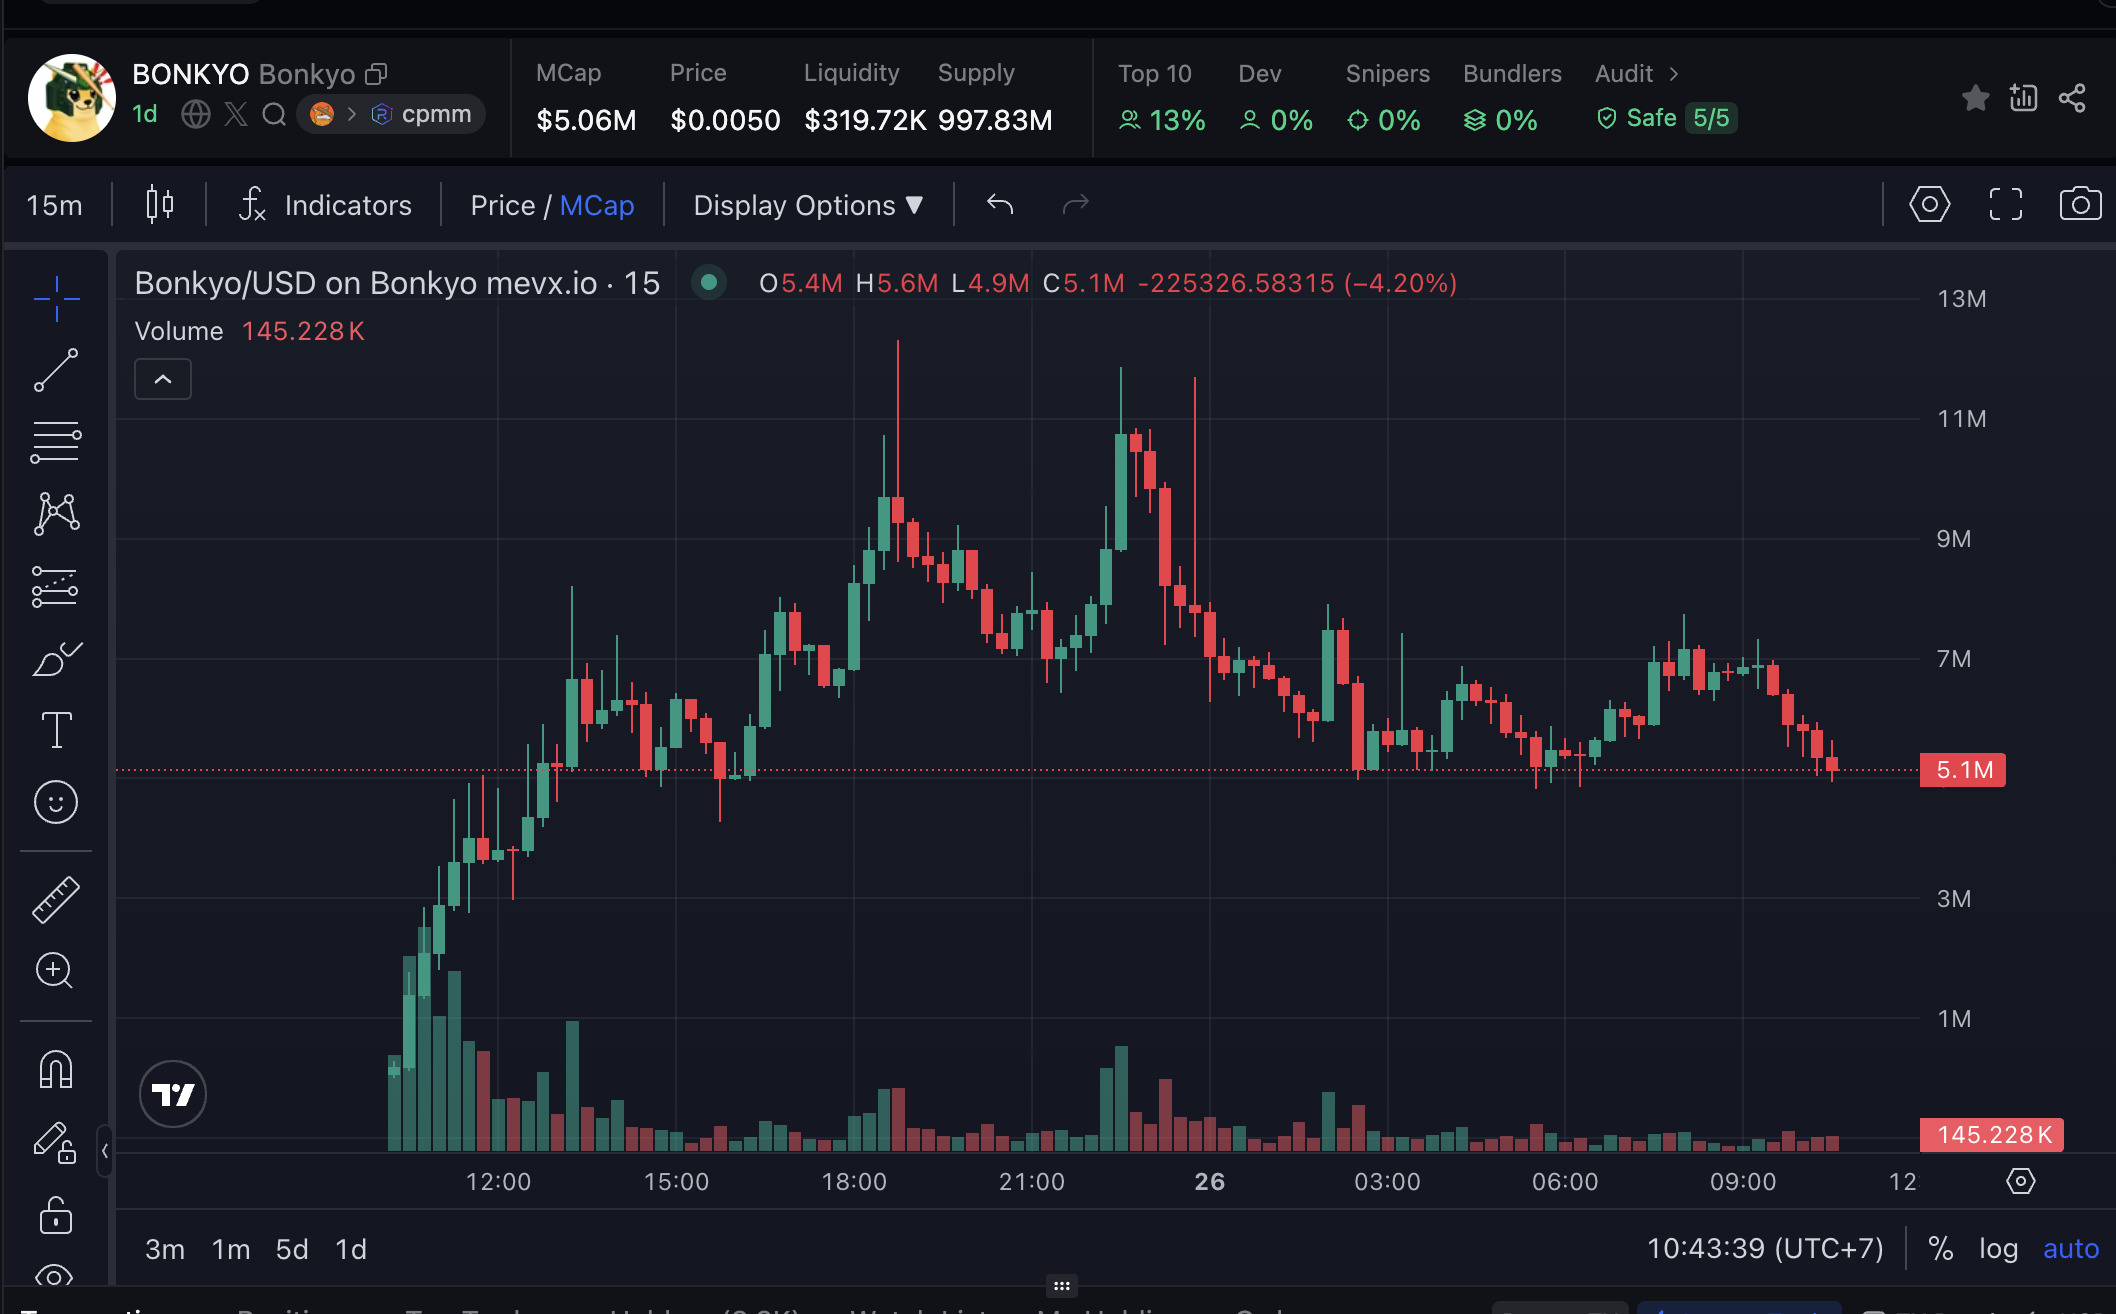Add BONKYO to favorites star
2116x1314 pixels.
[1975, 98]
